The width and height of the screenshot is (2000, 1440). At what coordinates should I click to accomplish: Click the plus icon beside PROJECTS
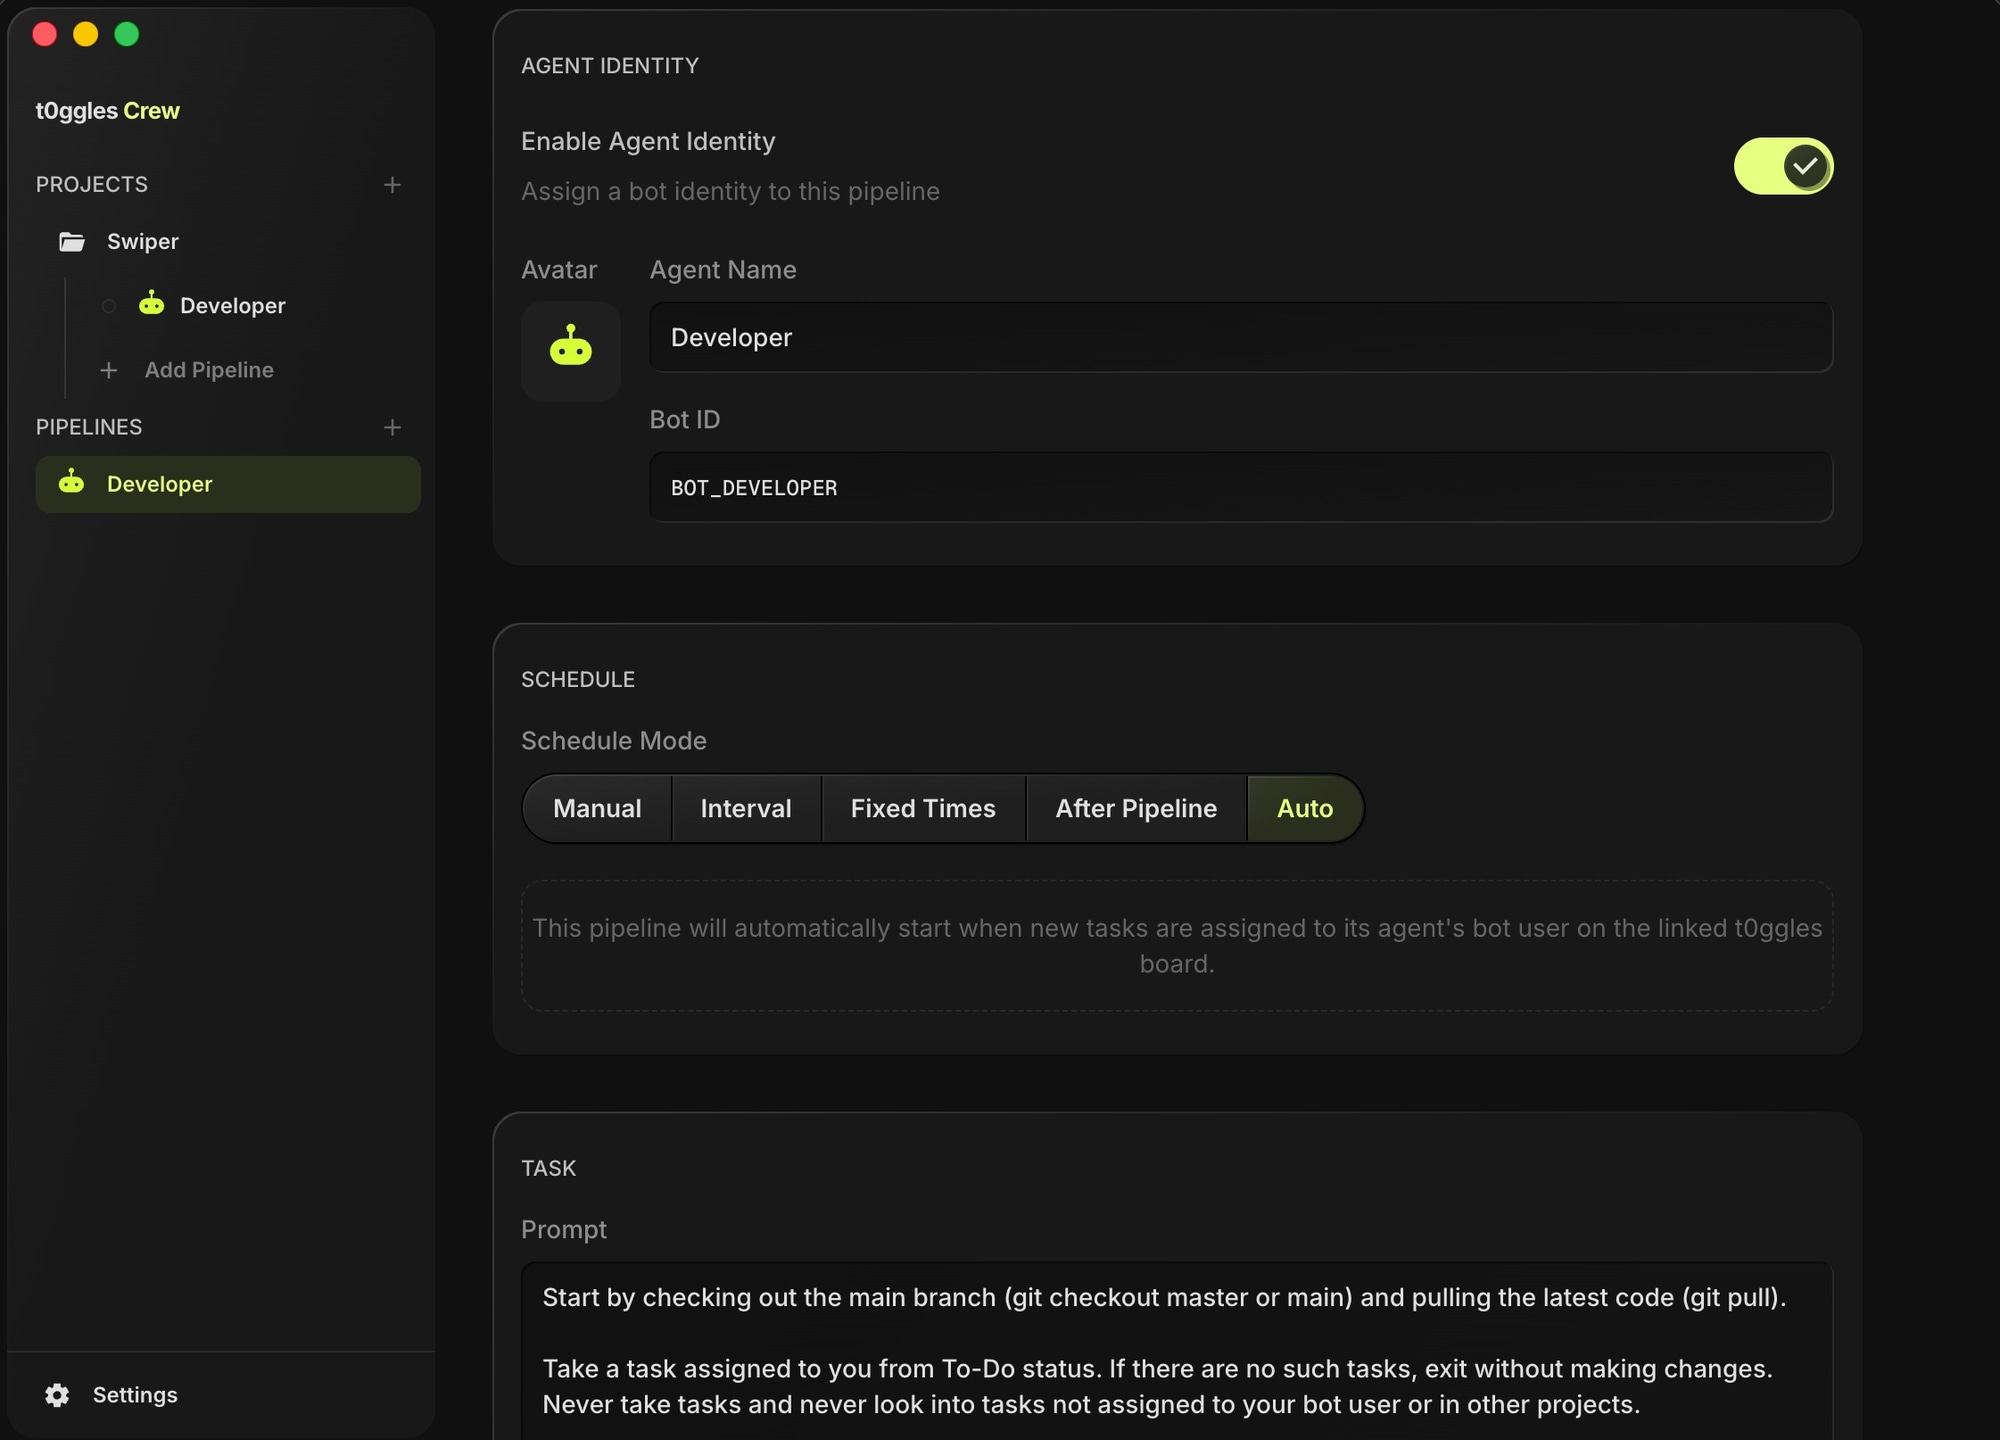[x=392, y=185]
